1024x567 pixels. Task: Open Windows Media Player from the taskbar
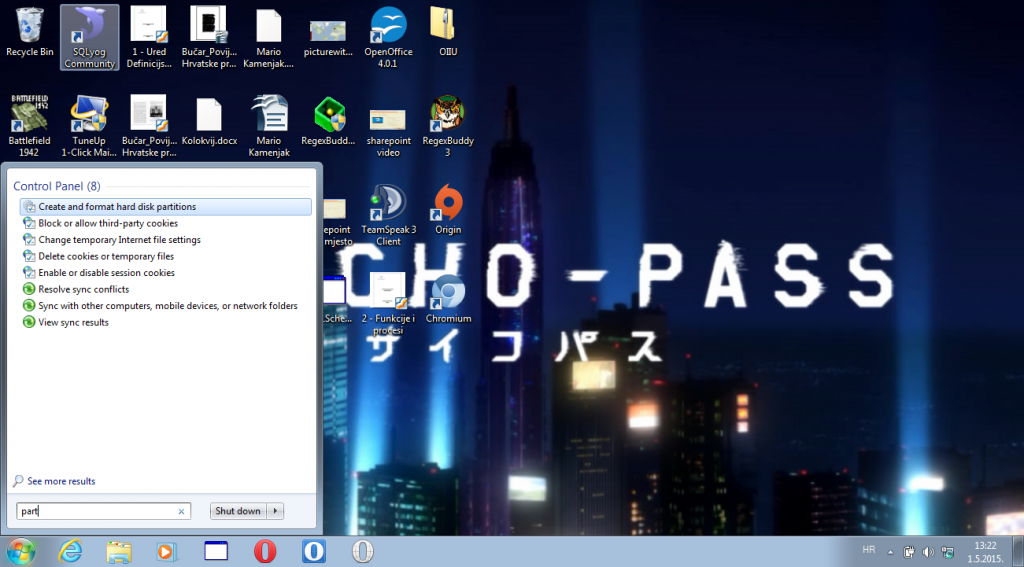(167, 552)
